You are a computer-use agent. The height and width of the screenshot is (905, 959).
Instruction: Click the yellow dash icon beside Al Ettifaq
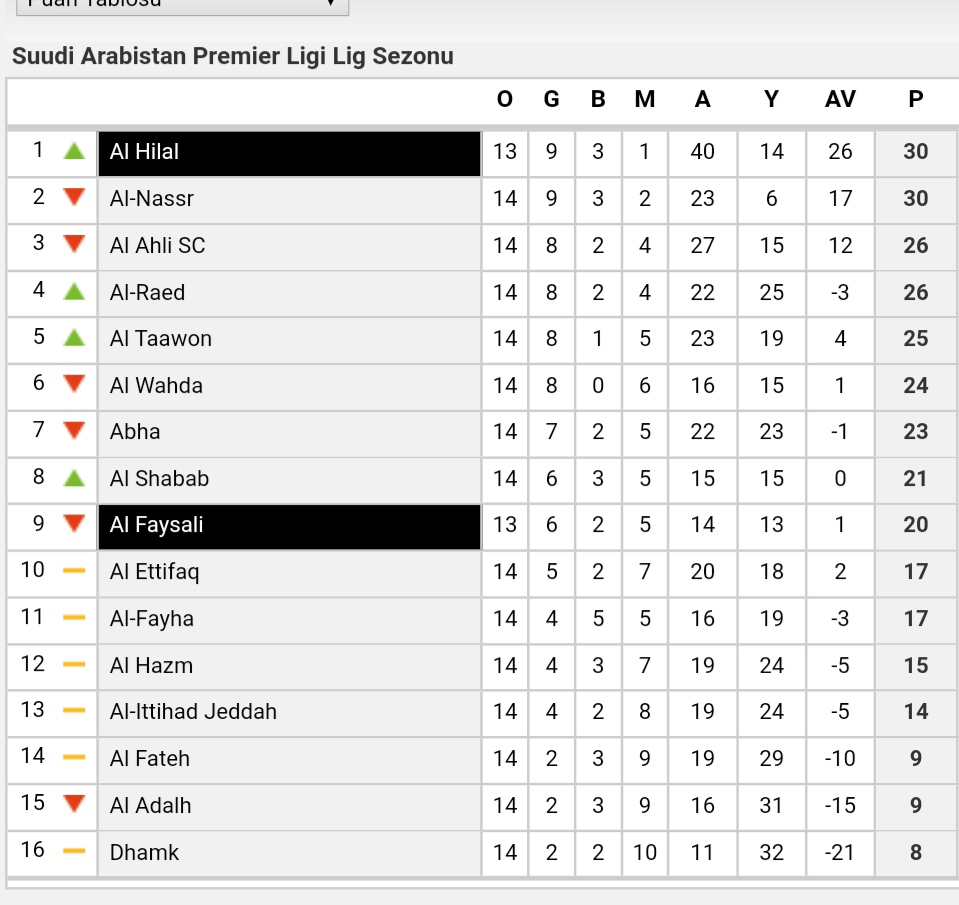click(x=74, y=571)
